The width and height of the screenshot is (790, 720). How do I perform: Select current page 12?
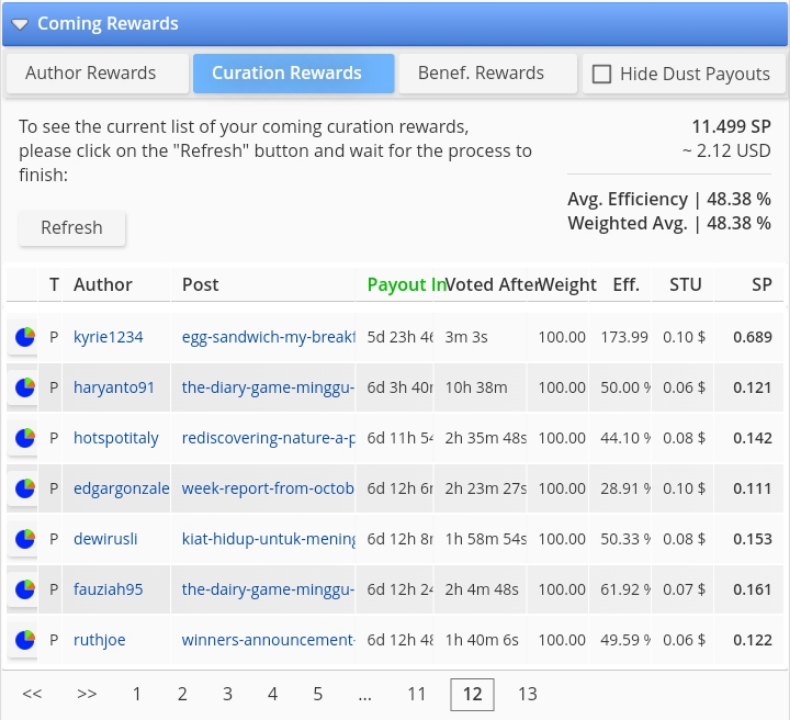(x=472, y=695)
